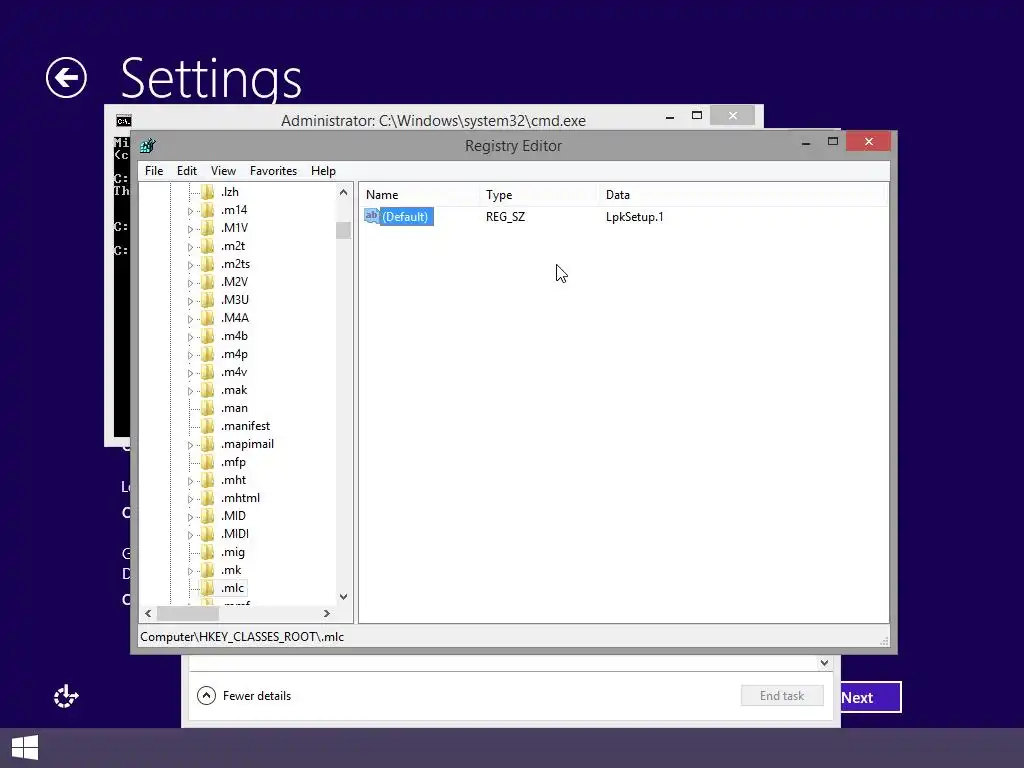This screenshot has width=1024, height=768.
Task: Click the REG_SZ type cell
Action: coord(505,217)
